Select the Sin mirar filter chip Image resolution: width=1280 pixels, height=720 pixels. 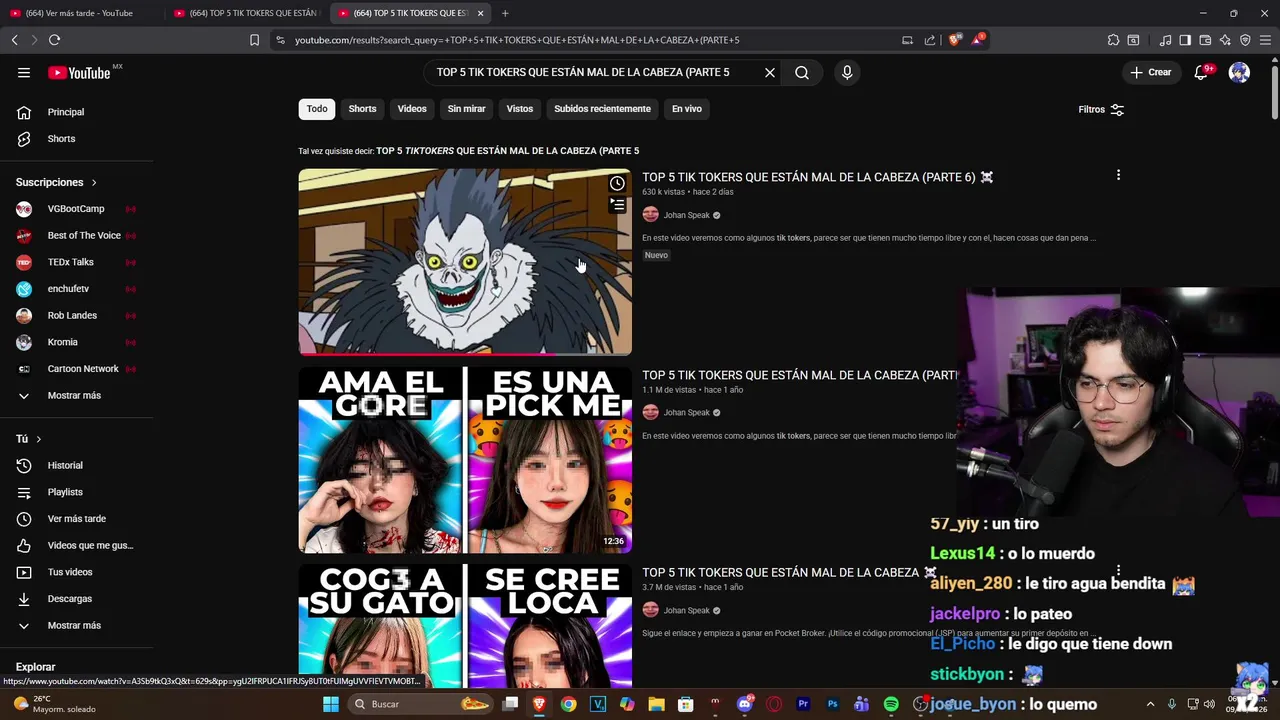466,109
